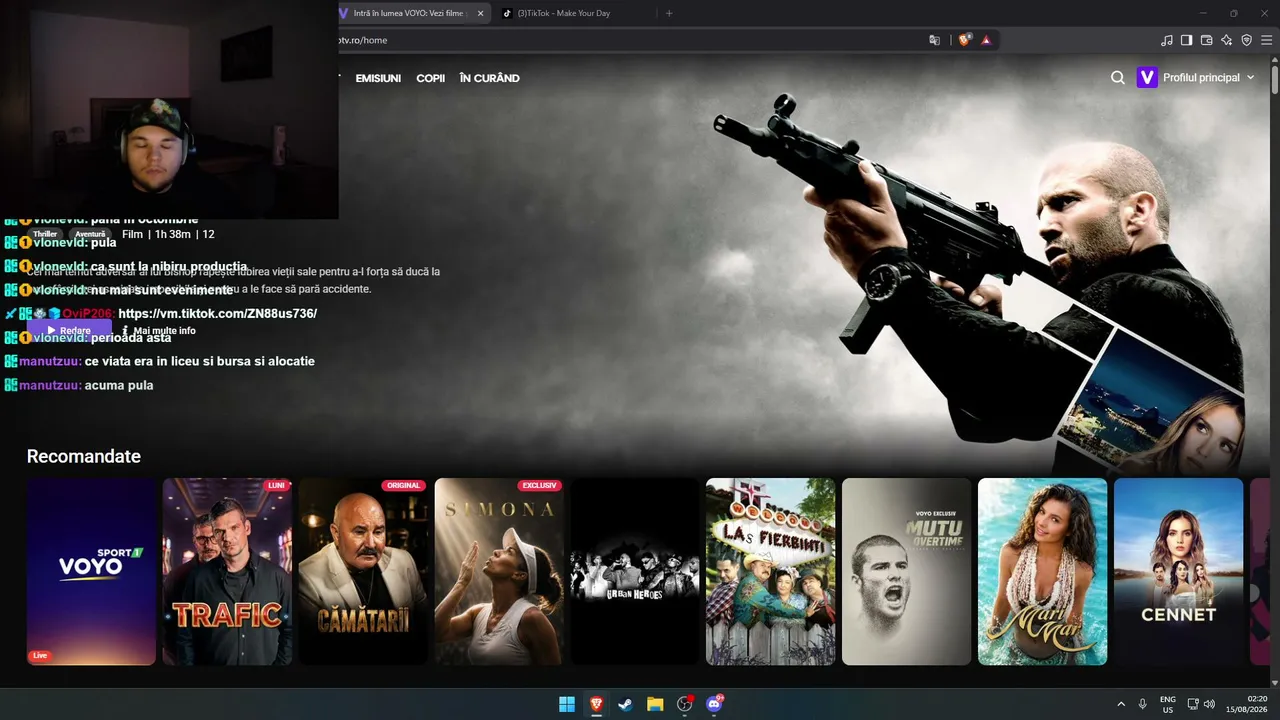Open the EMISIUNI menu

tap(378, 78)
